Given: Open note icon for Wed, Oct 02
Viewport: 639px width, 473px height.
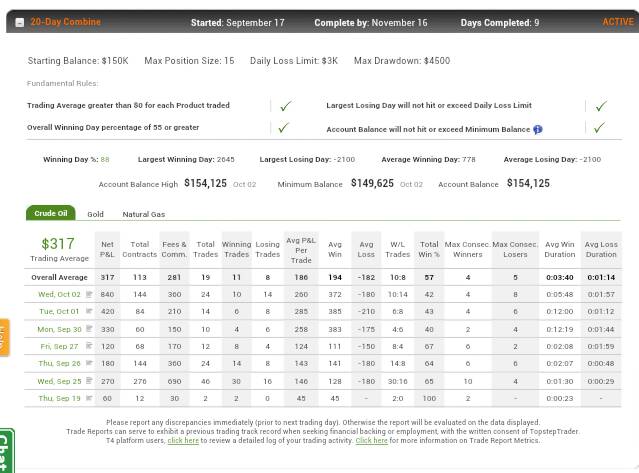Looking at the screenshot, I should pyautogui.click(x=89, y=294).
